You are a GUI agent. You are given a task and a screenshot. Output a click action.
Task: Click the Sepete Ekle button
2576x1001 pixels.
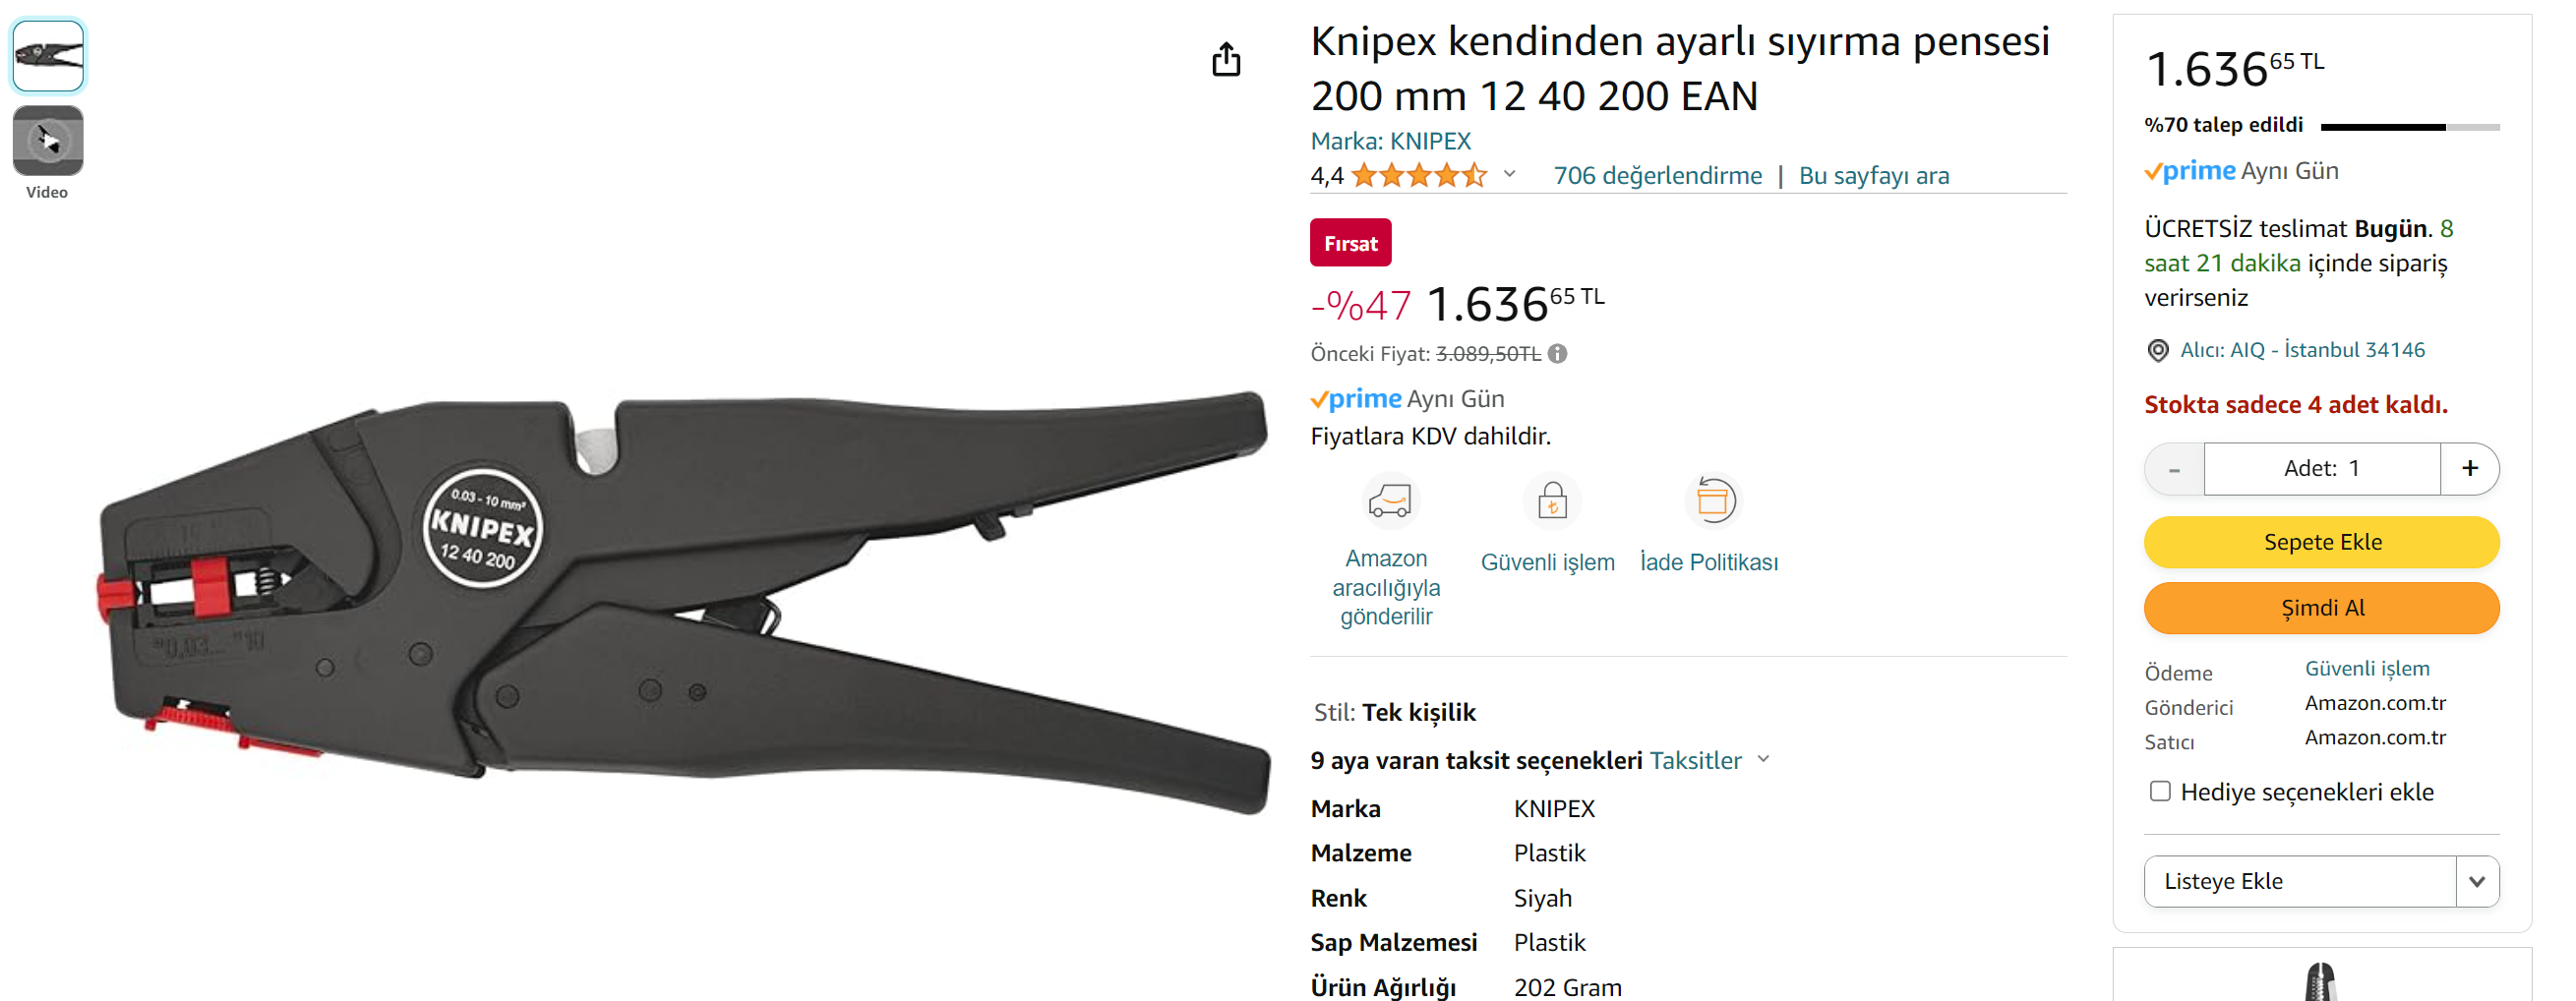[2321, 542]
